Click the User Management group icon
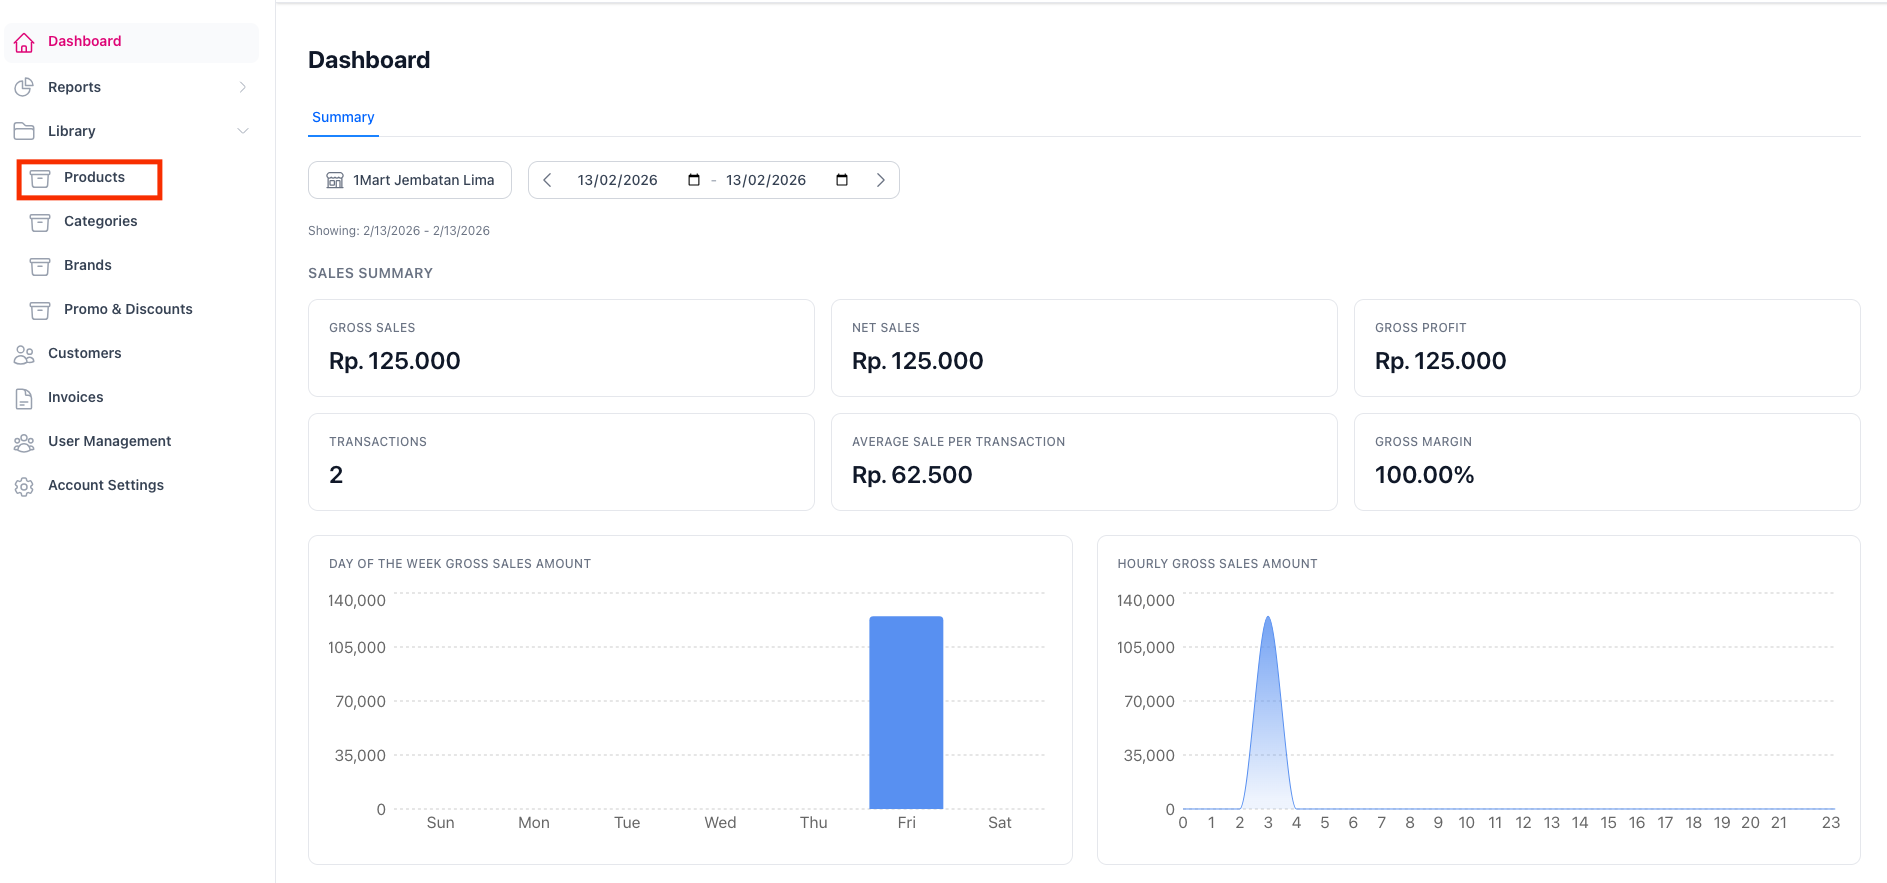Screen dimensions: 1887x883 [24, 442]
